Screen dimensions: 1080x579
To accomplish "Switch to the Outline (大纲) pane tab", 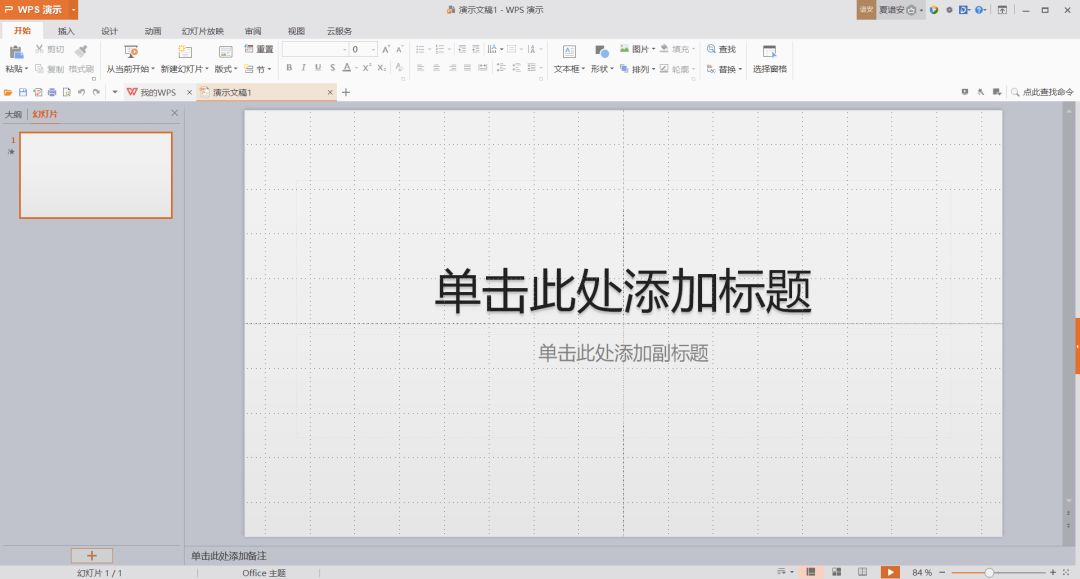I will click(x=13, y=114).
